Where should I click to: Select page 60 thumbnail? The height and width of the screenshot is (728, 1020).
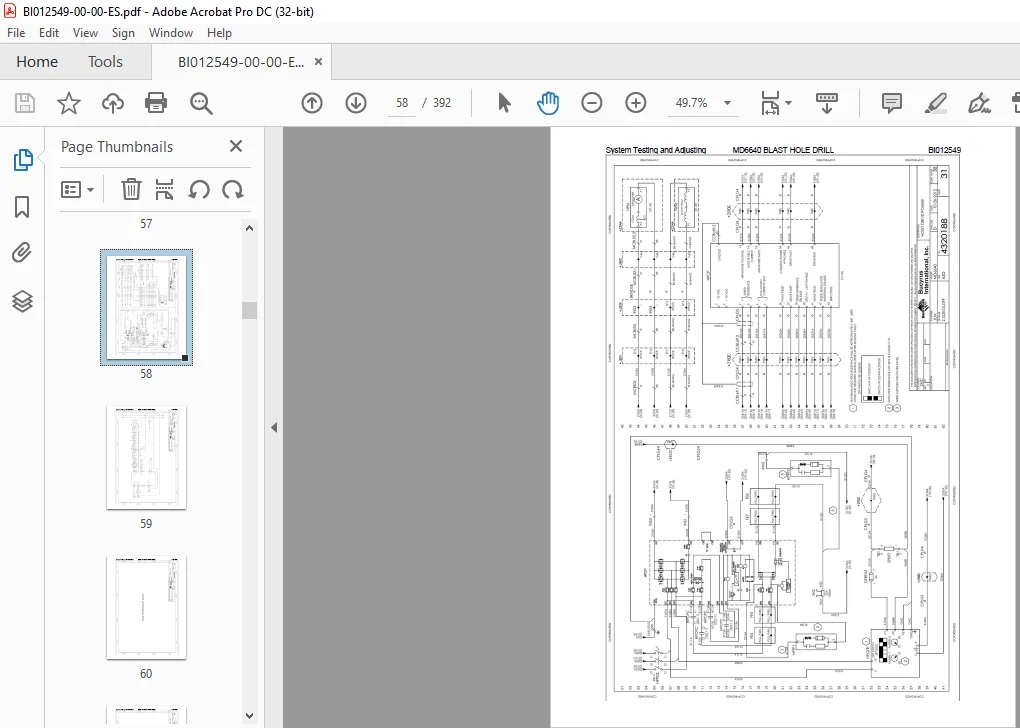click(146, 608)
